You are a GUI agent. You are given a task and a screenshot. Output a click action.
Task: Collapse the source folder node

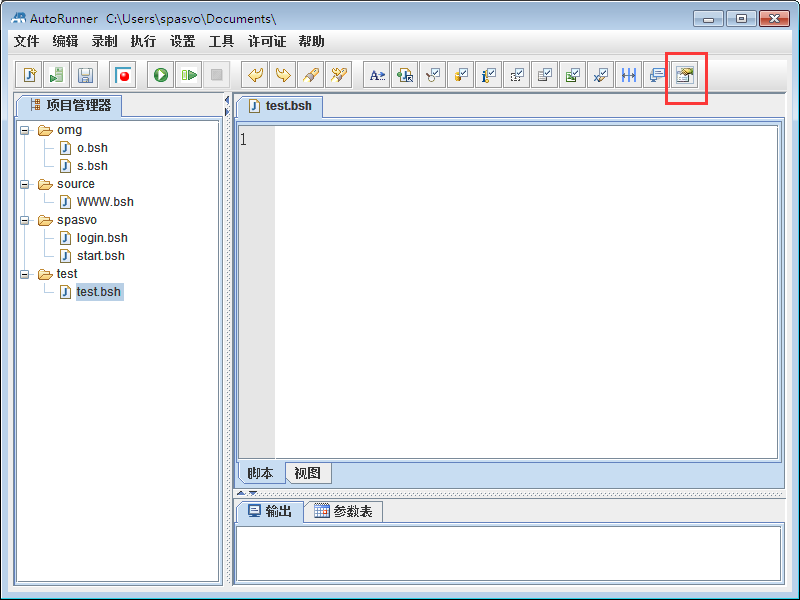point(24,184)
